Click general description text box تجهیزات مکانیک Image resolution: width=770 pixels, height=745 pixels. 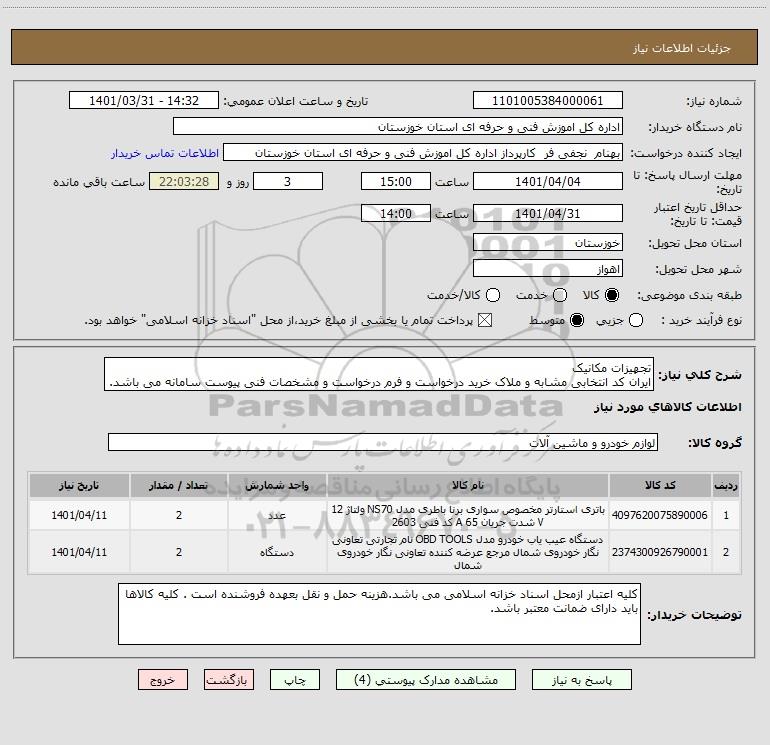pos(379,375)
